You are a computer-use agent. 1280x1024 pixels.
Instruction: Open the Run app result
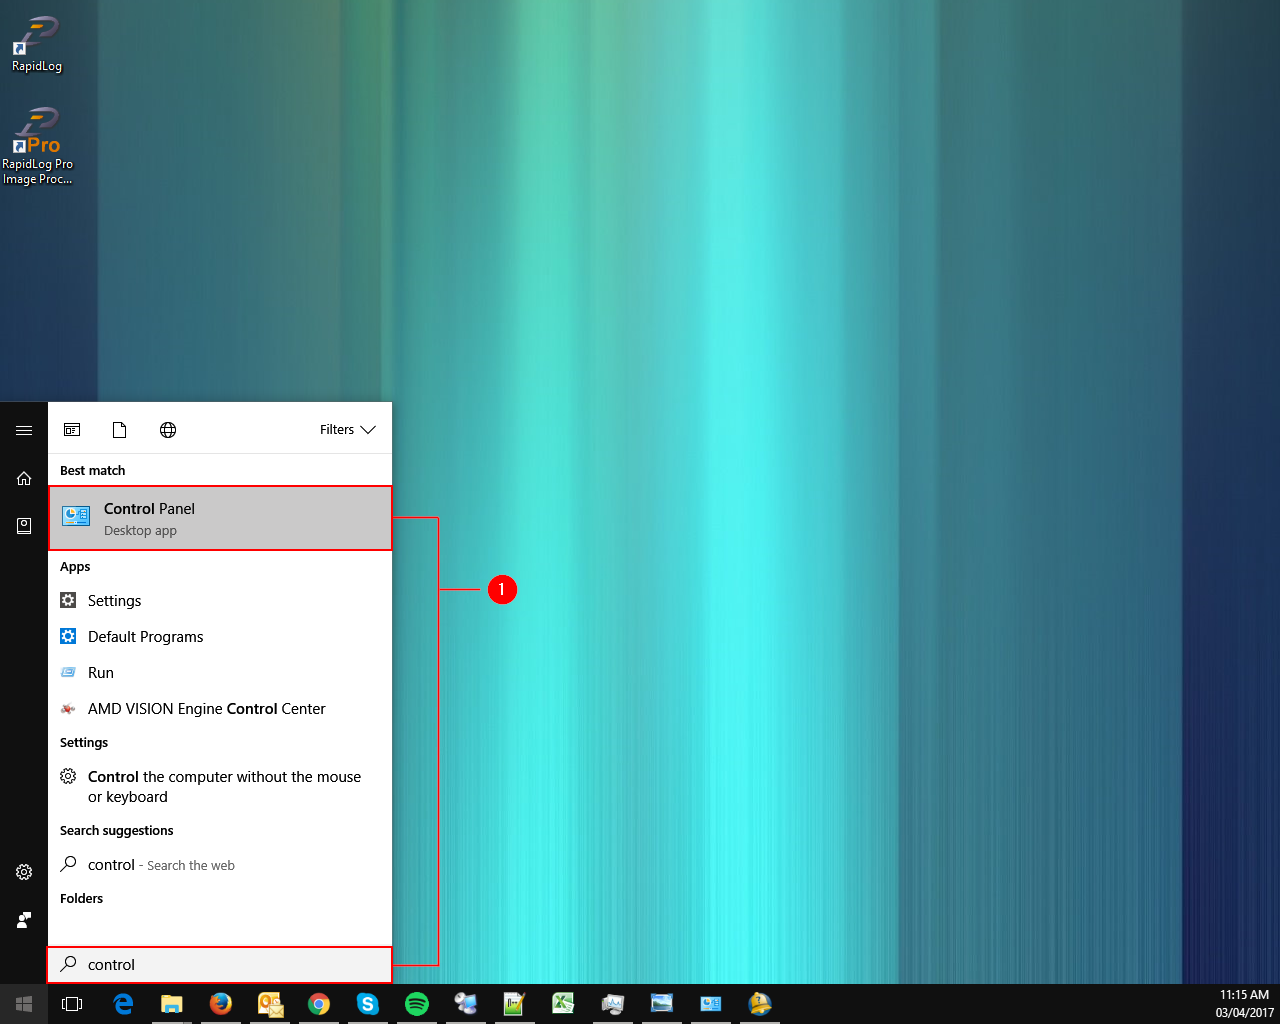click(100, 673)
